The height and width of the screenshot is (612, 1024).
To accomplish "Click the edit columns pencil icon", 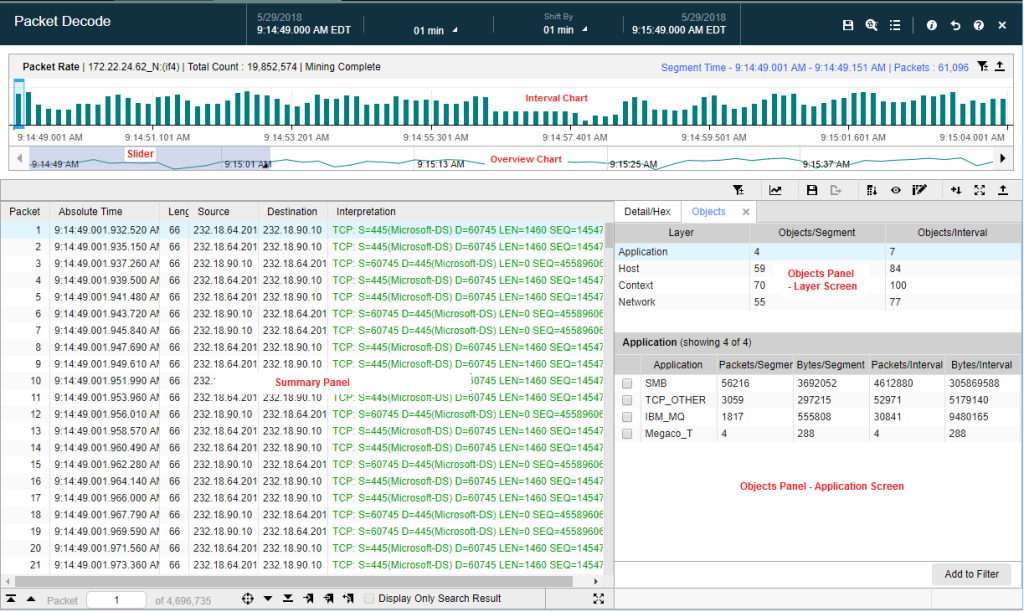I will point(919,190).
